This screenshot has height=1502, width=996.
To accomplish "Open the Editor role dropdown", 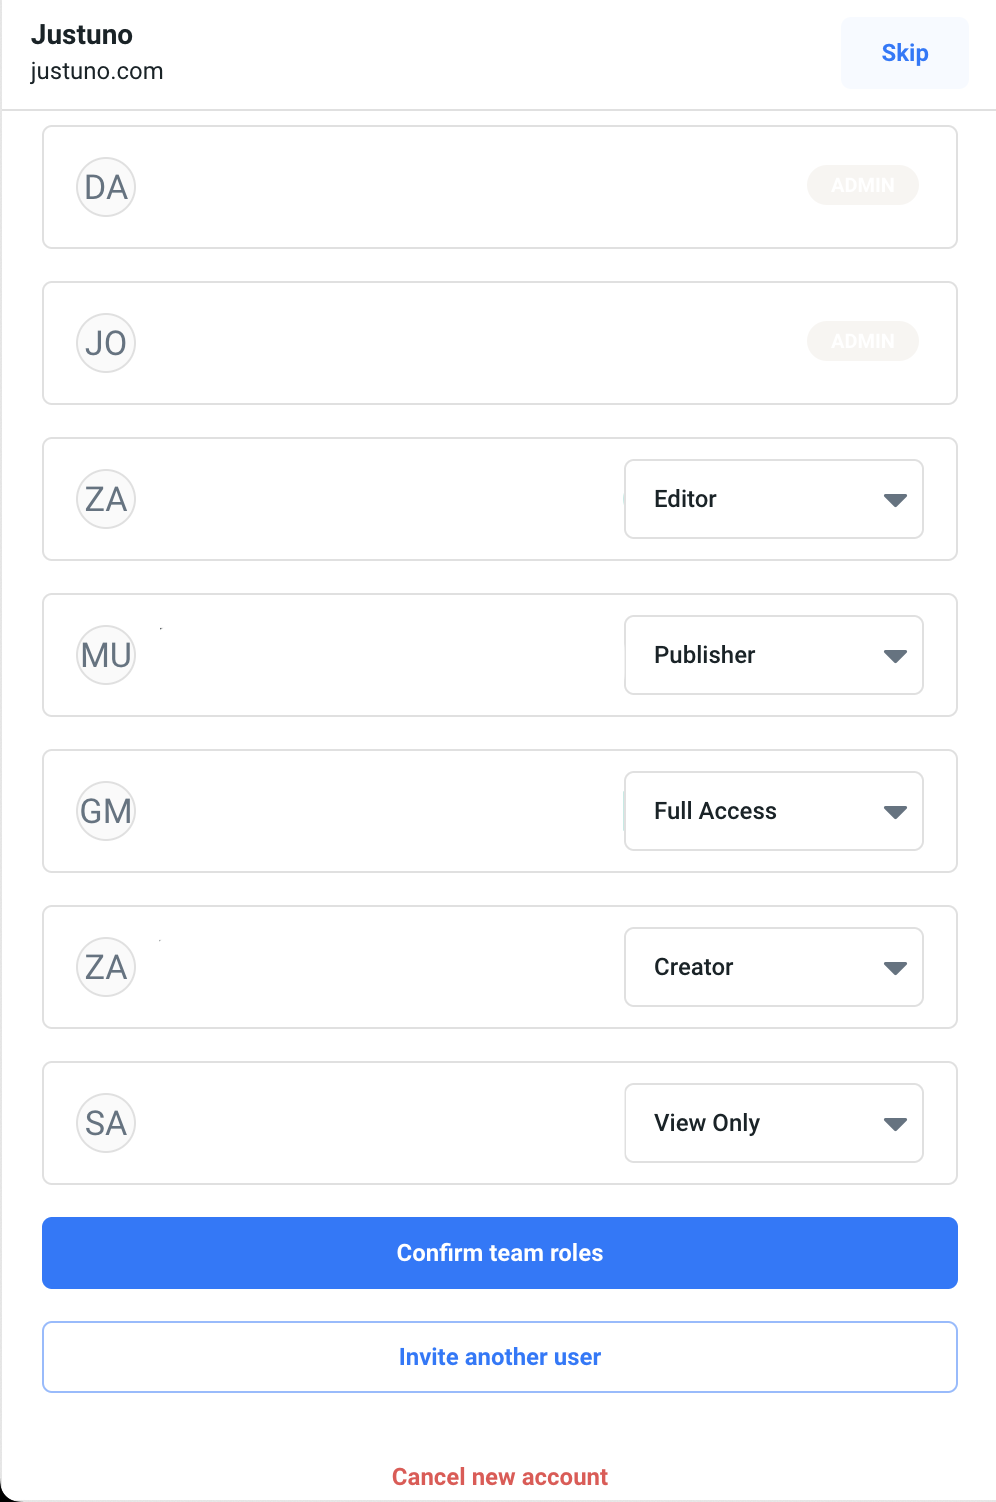I will coord(773,499).
